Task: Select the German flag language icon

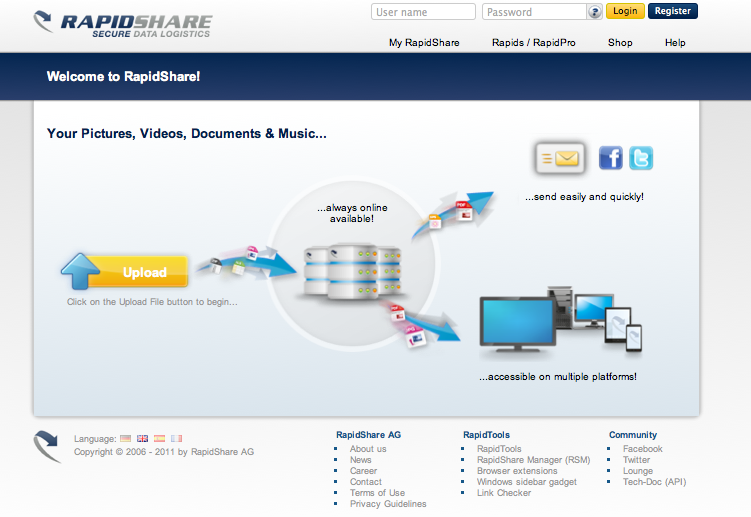Action: pos(125,438)
